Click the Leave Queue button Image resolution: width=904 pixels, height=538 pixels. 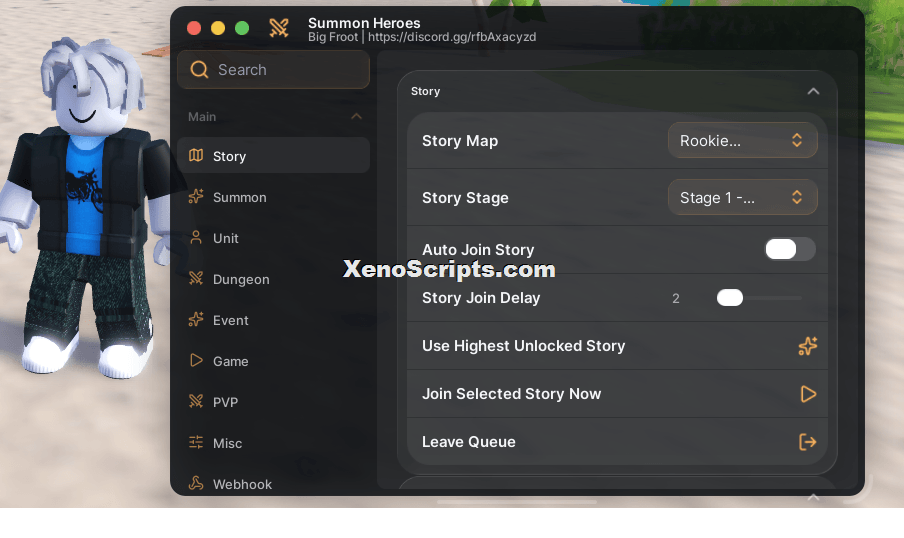pos(617,442)
